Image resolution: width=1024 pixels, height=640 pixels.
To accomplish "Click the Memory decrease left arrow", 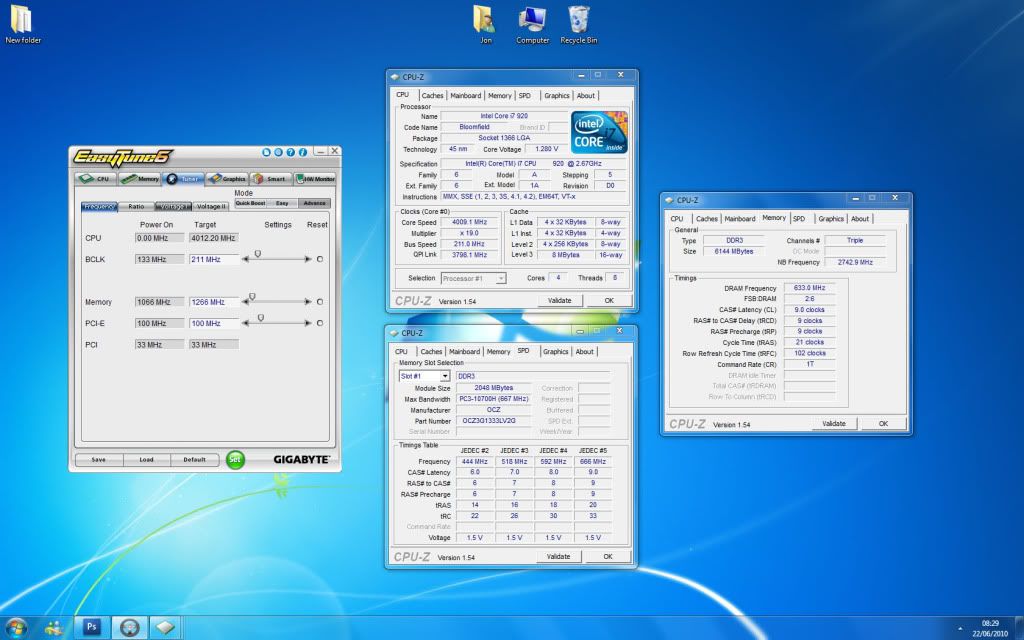I will (x=246, y=302).
